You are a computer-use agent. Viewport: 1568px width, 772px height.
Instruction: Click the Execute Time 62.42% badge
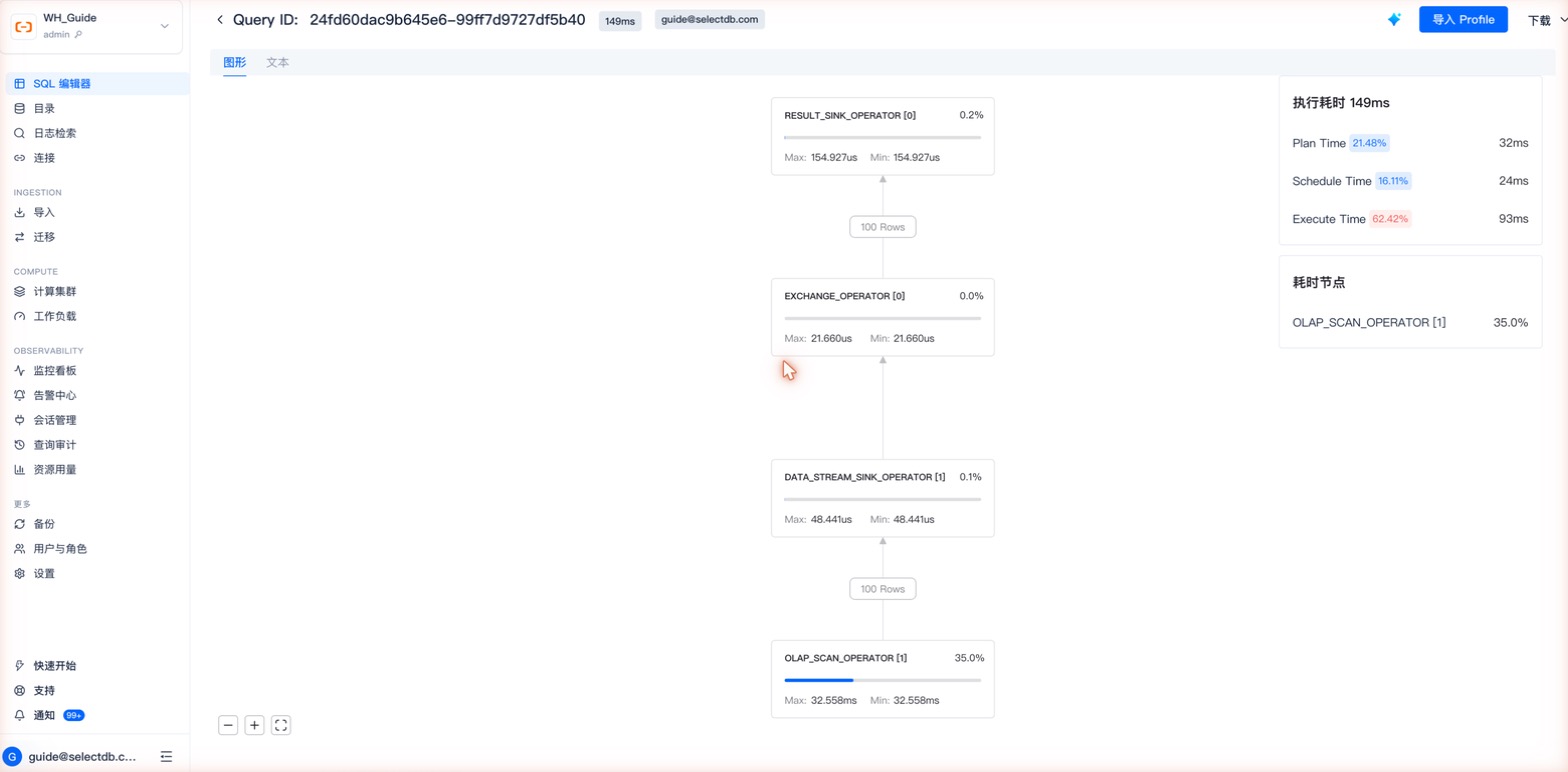coord(1390,219)
